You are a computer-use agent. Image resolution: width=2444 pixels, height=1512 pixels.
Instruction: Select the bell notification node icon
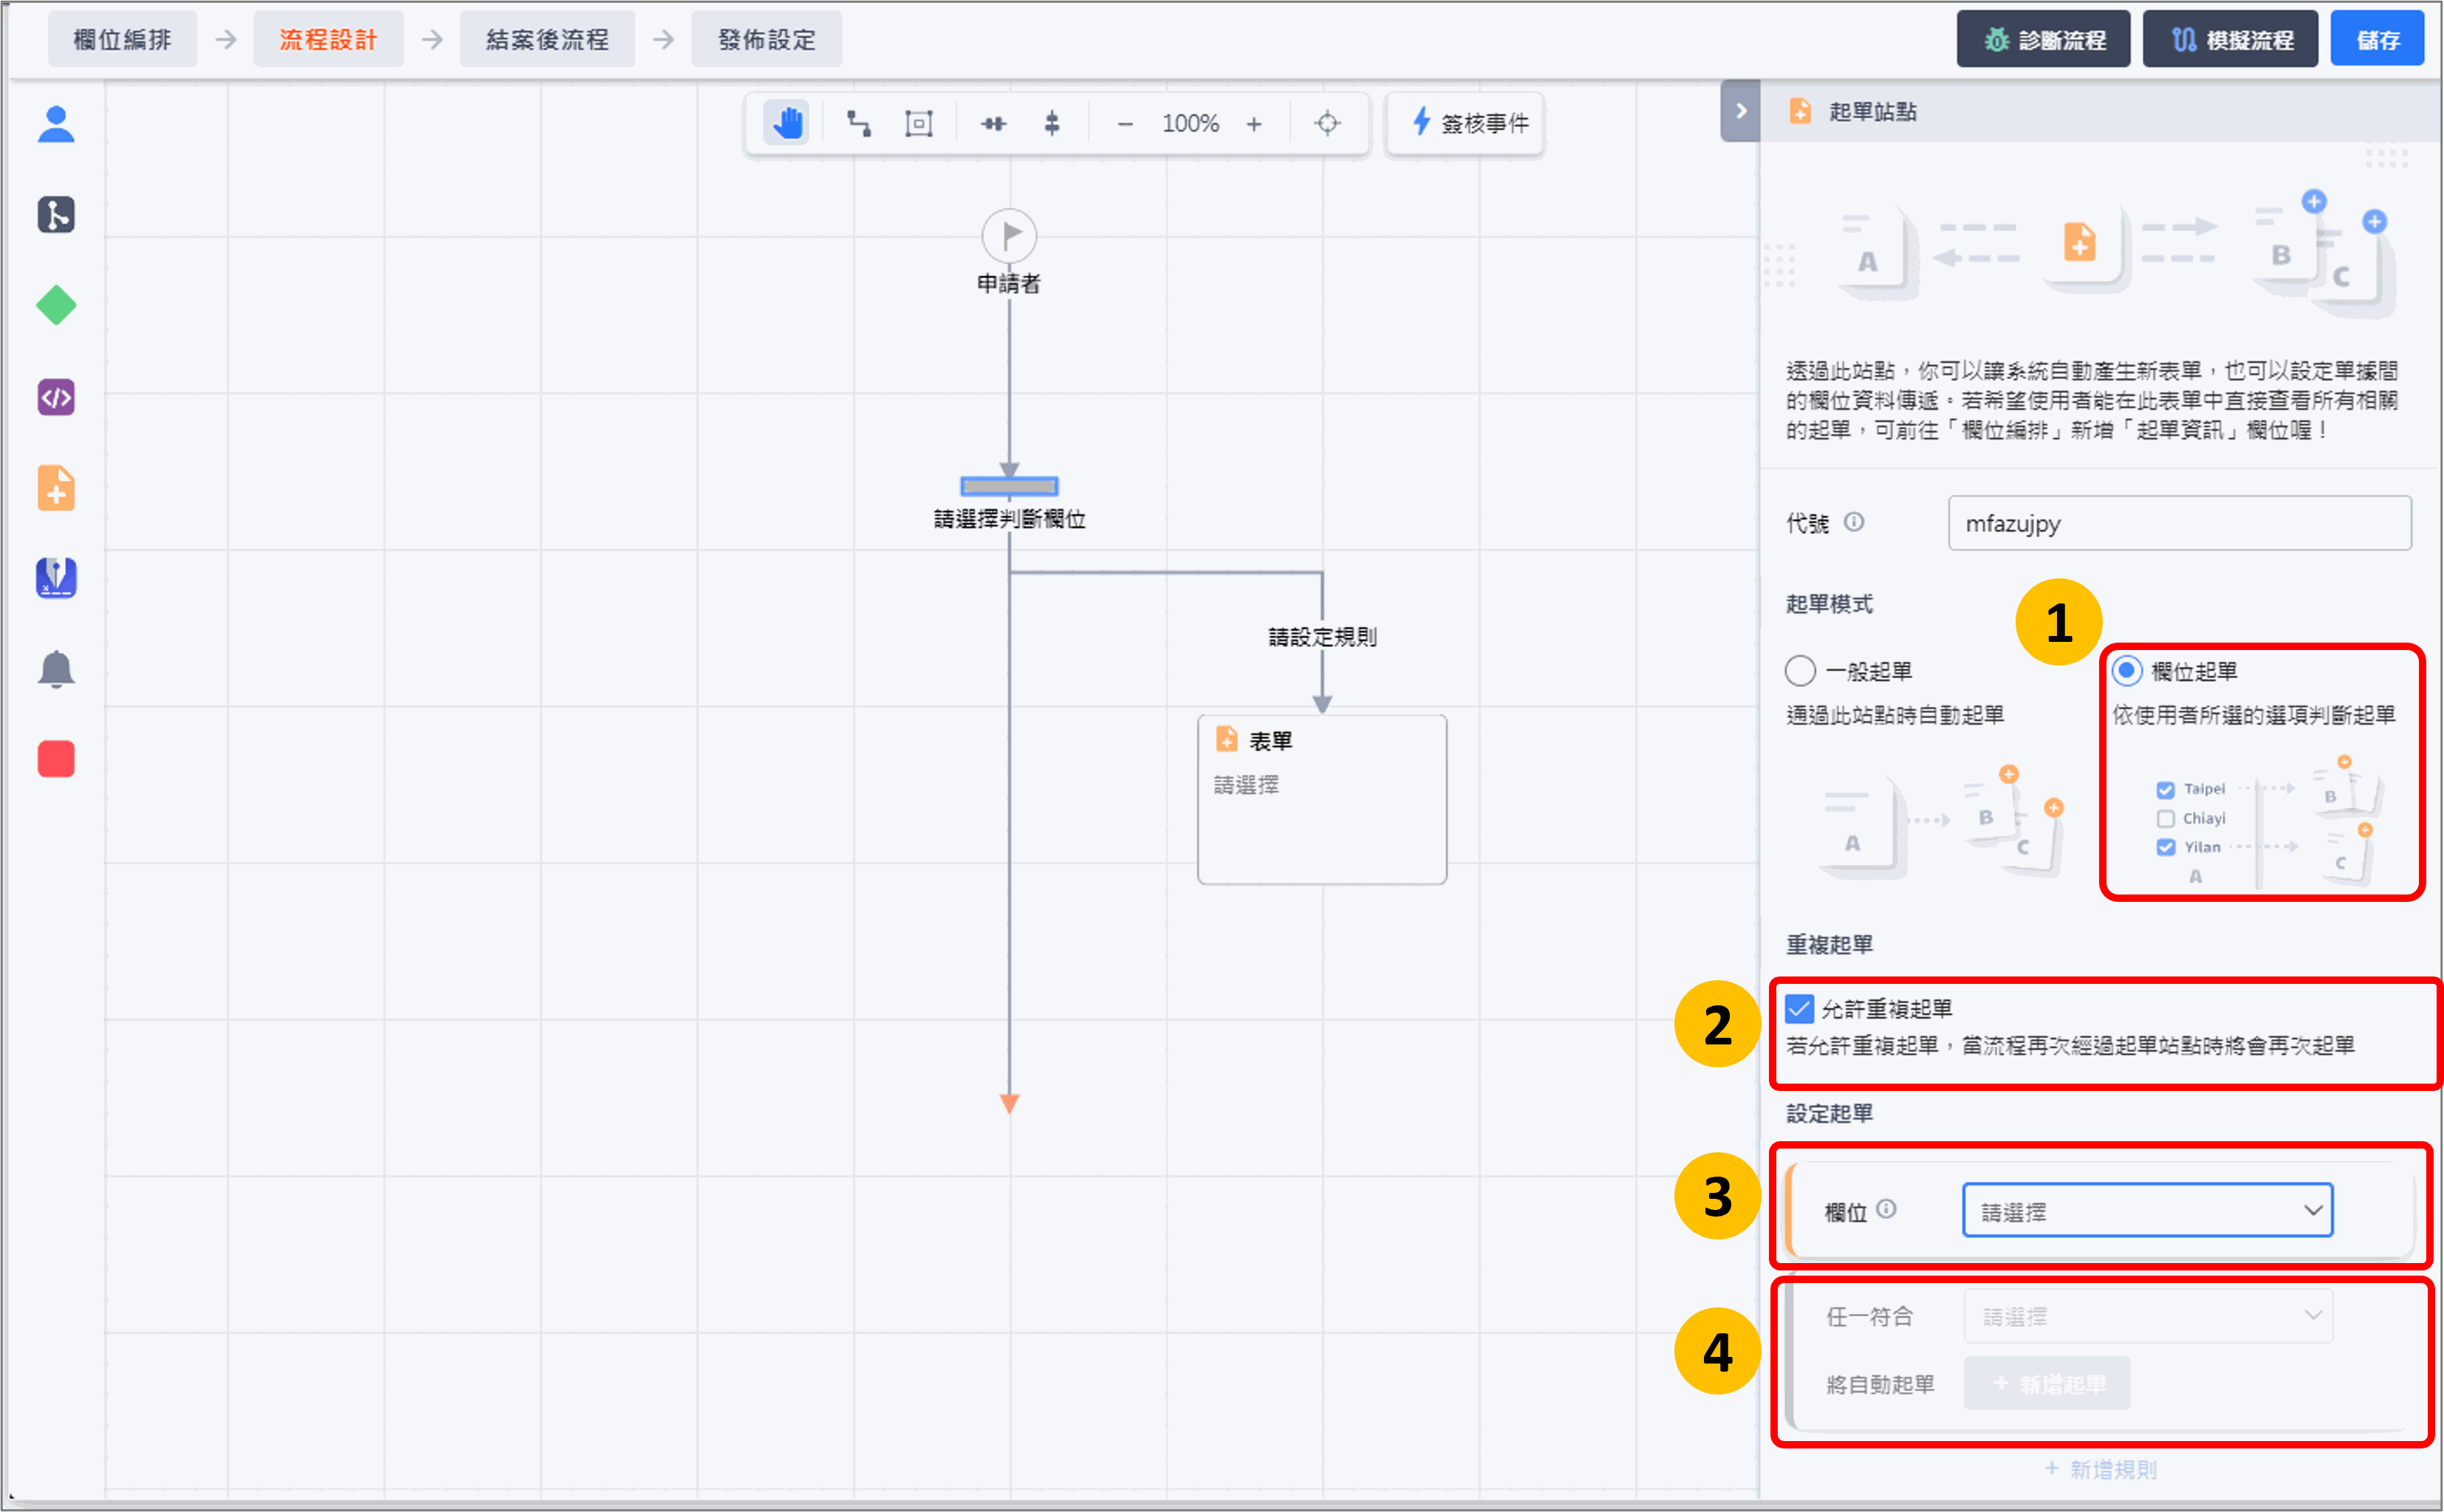coord(56,669)
